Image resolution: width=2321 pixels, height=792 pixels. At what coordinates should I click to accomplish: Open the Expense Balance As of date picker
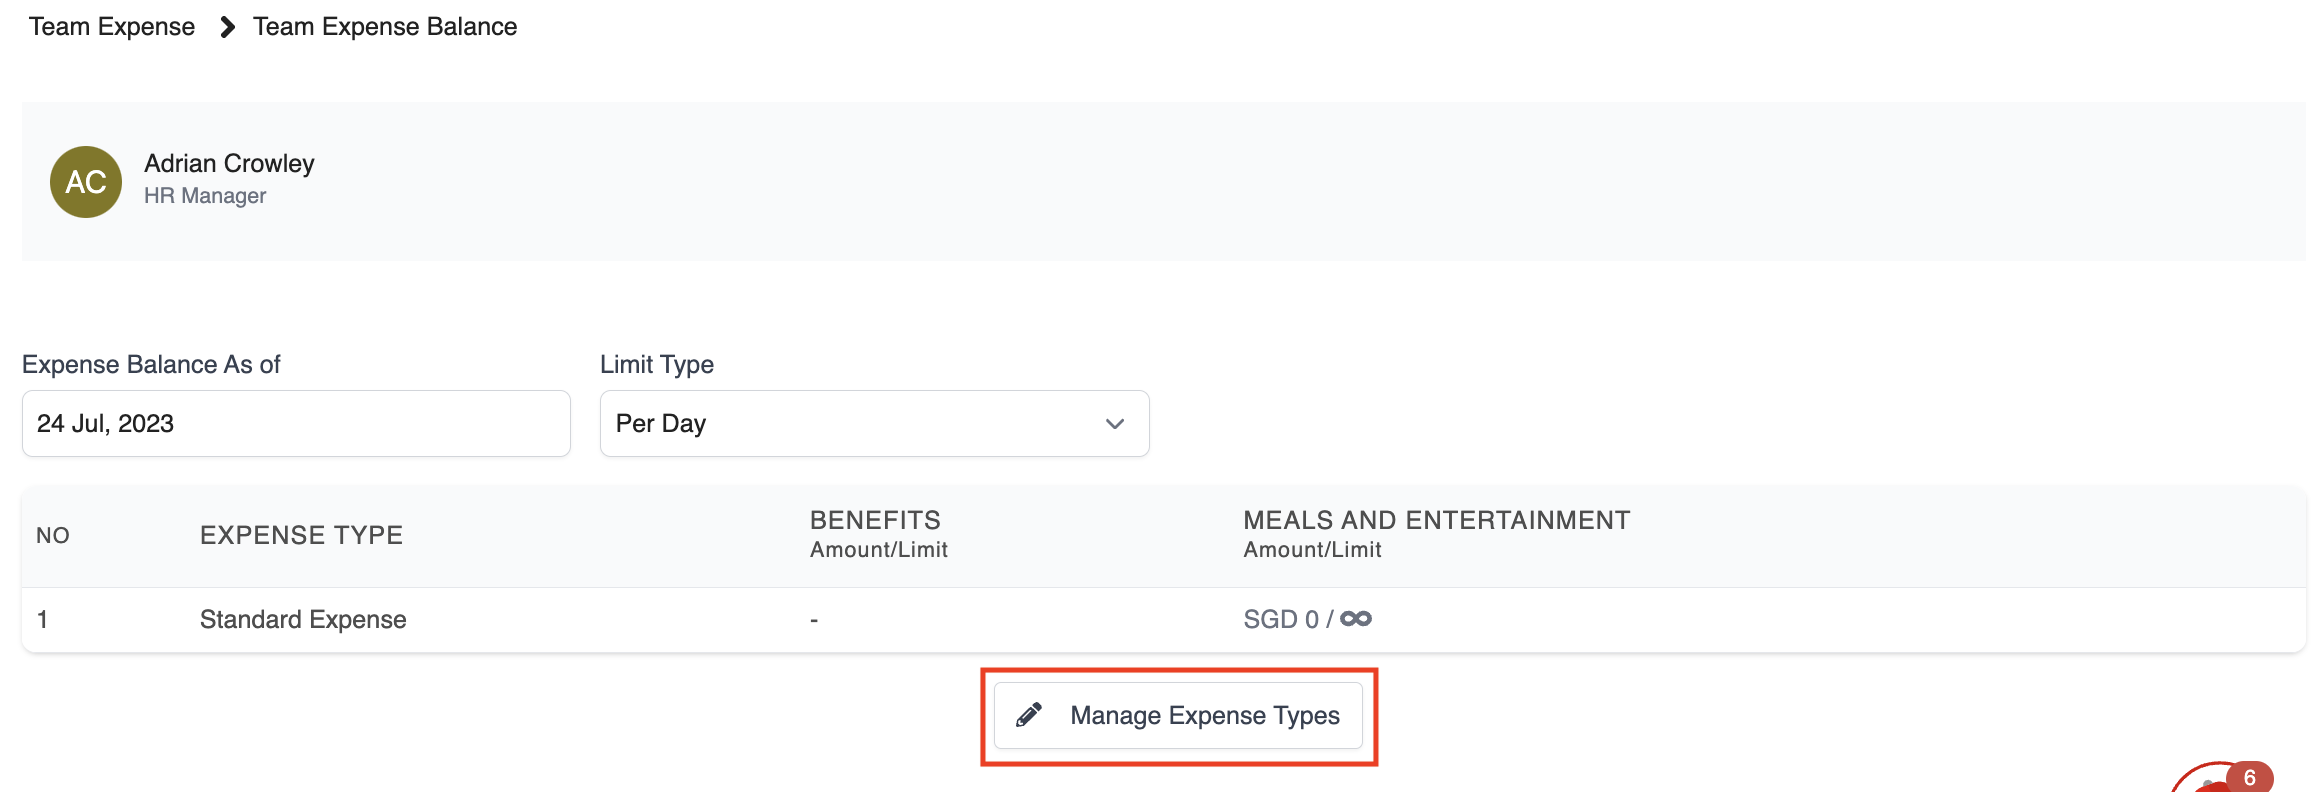[296, 423]
